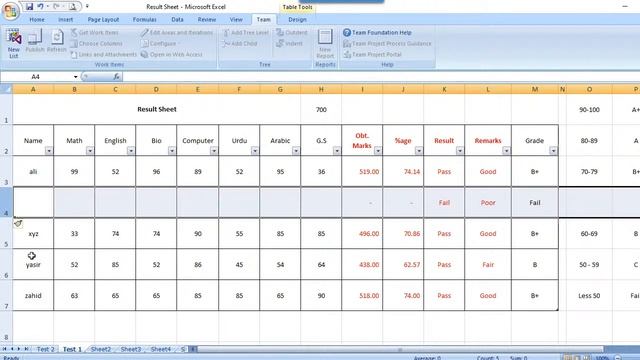Open the Bio column filter dropdown
640x360 pixels.
[172, 151]
